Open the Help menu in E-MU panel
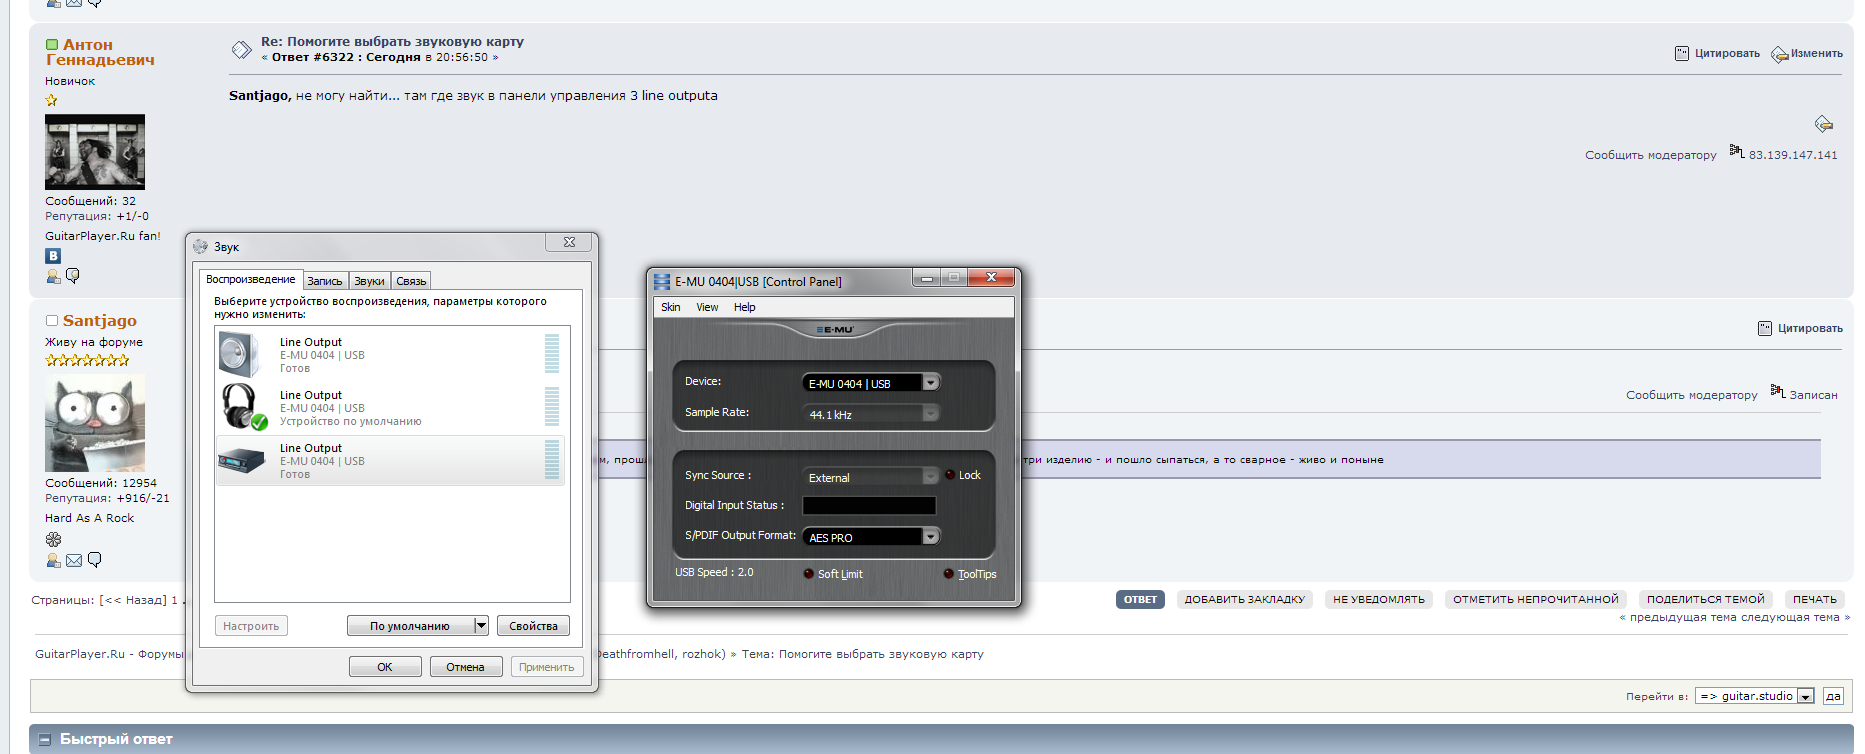 [x=744, y=307]
